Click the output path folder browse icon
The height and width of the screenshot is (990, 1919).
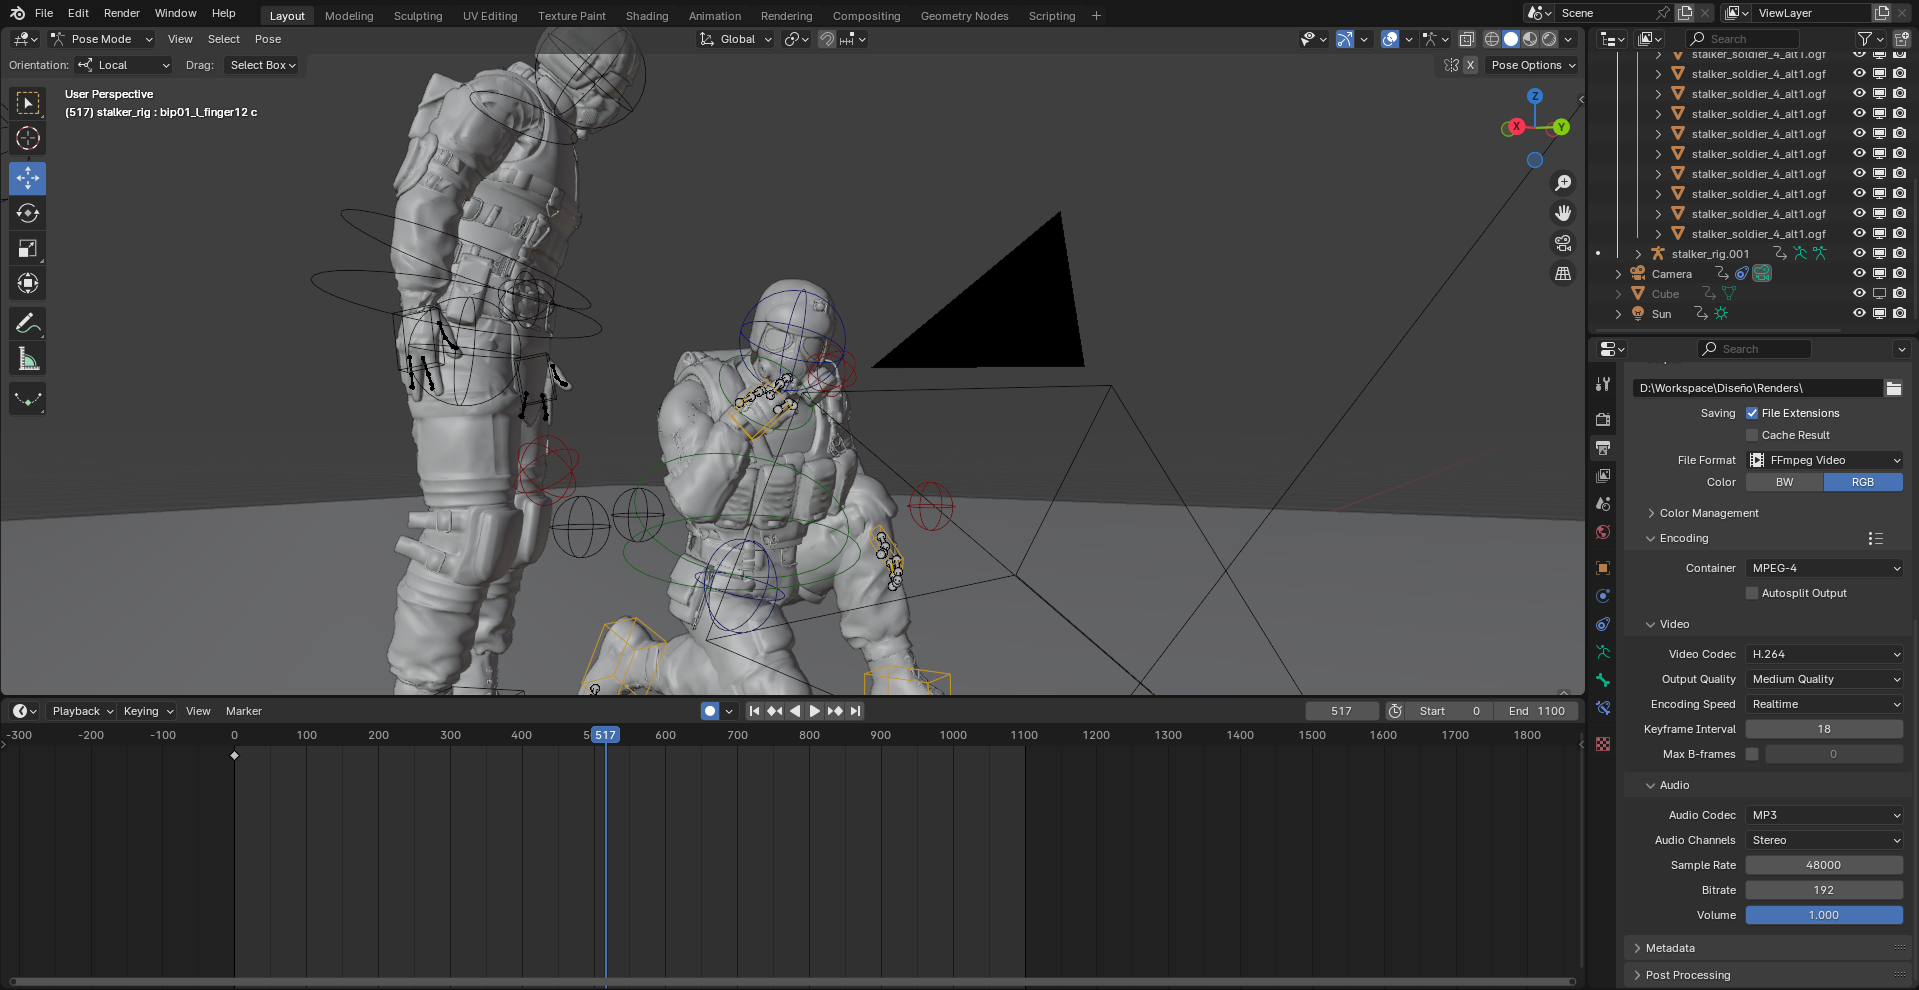point(1894,388)
